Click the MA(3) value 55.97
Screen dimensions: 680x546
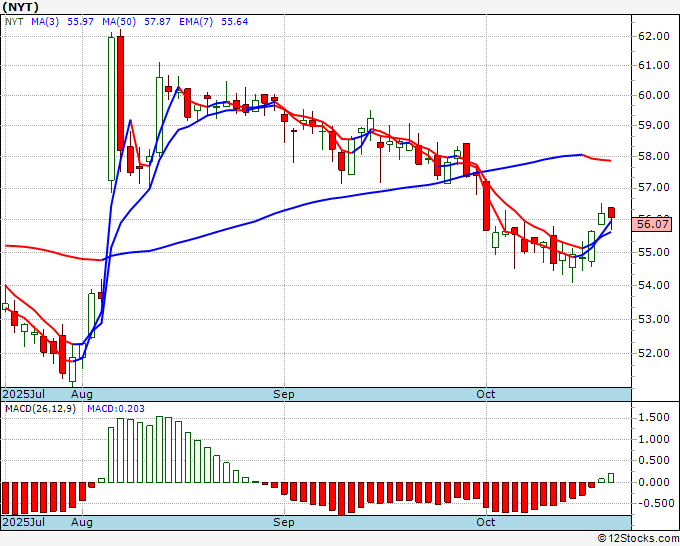coord(80,22)
